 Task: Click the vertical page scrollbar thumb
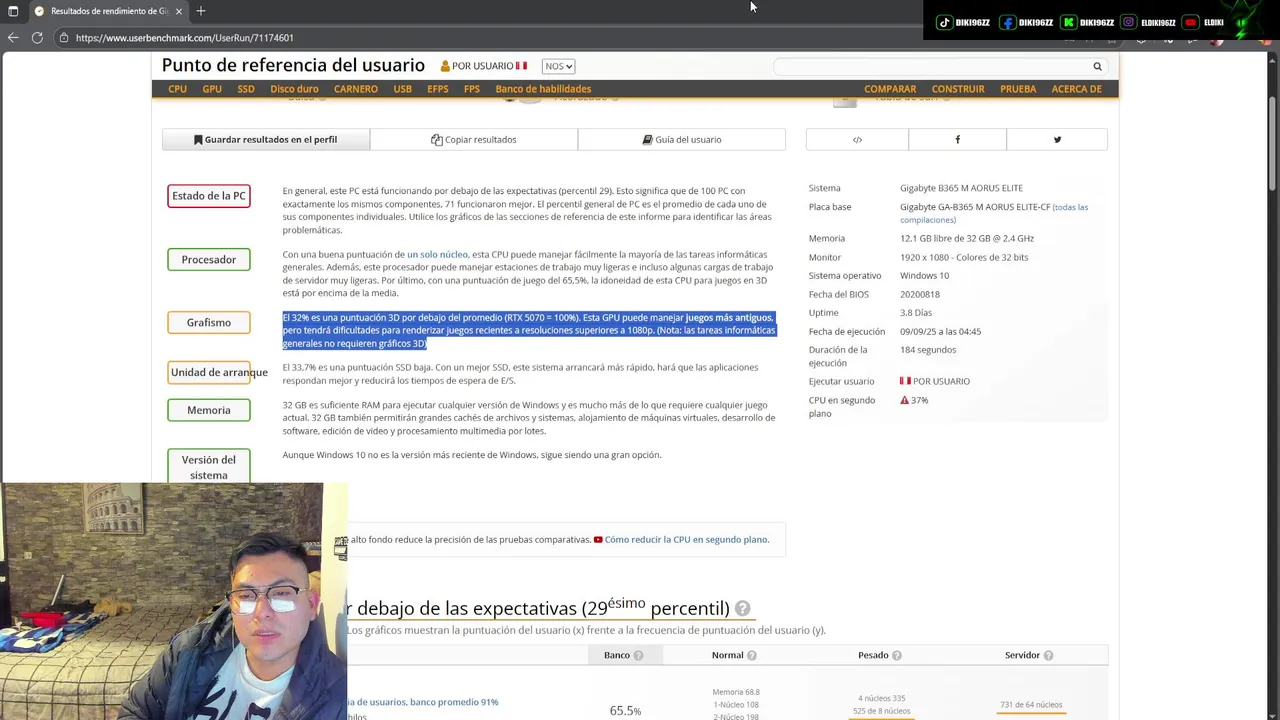pyautogui.click(x=1272, y=142)
